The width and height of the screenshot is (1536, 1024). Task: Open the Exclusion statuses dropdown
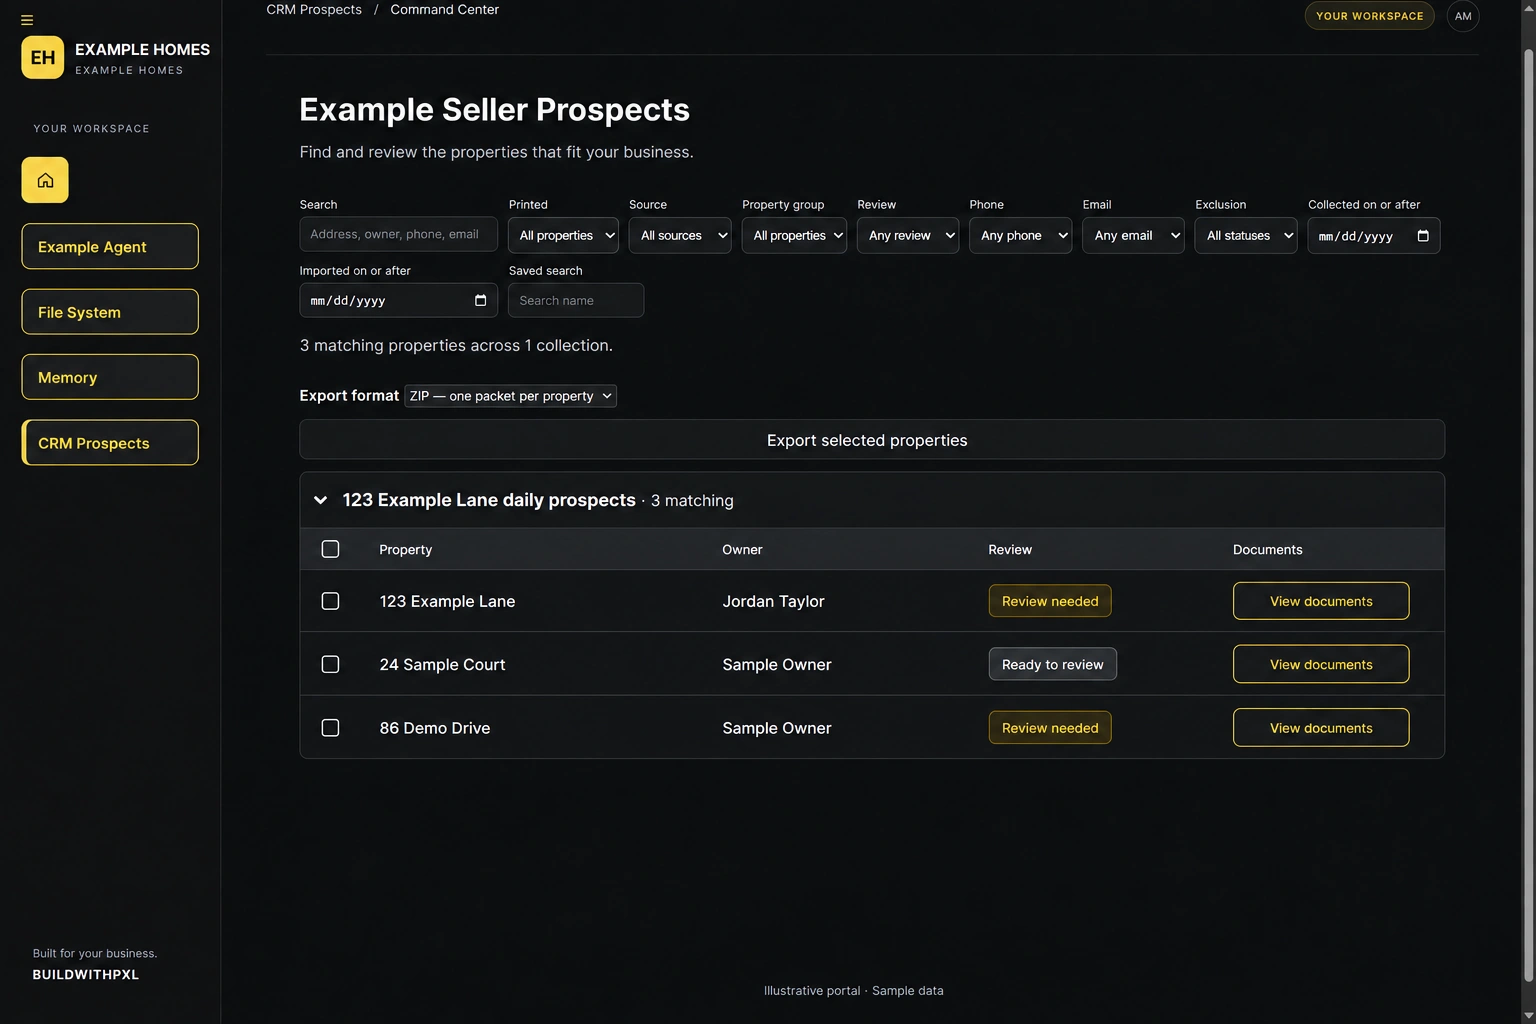[1246, 236]
